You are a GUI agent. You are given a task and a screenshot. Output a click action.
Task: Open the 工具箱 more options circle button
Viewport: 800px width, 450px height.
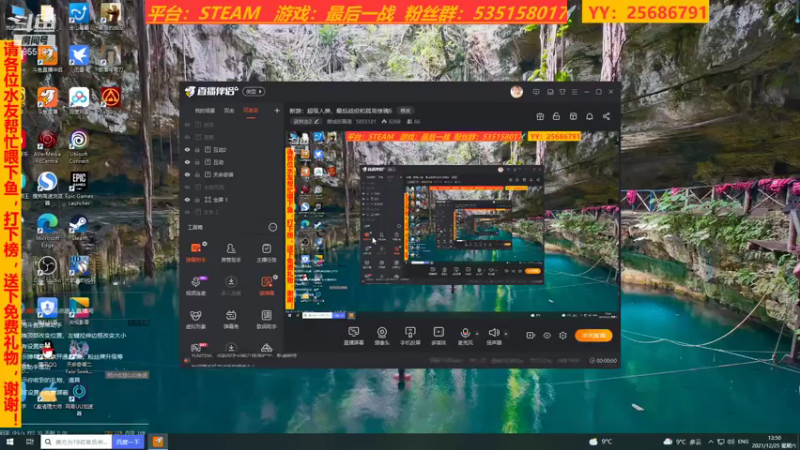(273, 228)
